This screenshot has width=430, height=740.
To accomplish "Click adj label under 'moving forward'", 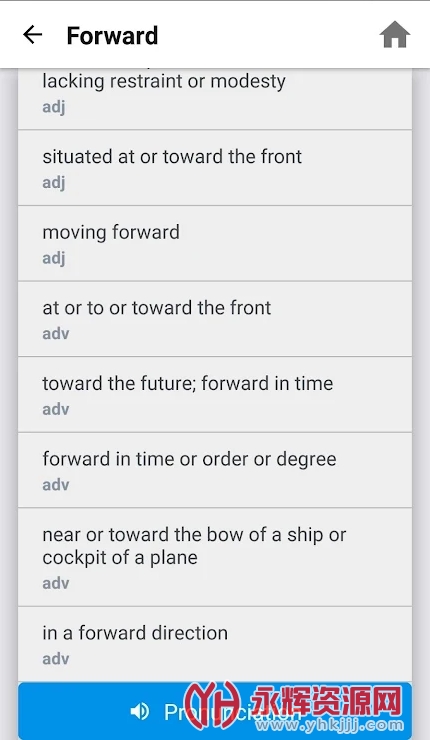I will pyautogui.click(x=54, y=258).
